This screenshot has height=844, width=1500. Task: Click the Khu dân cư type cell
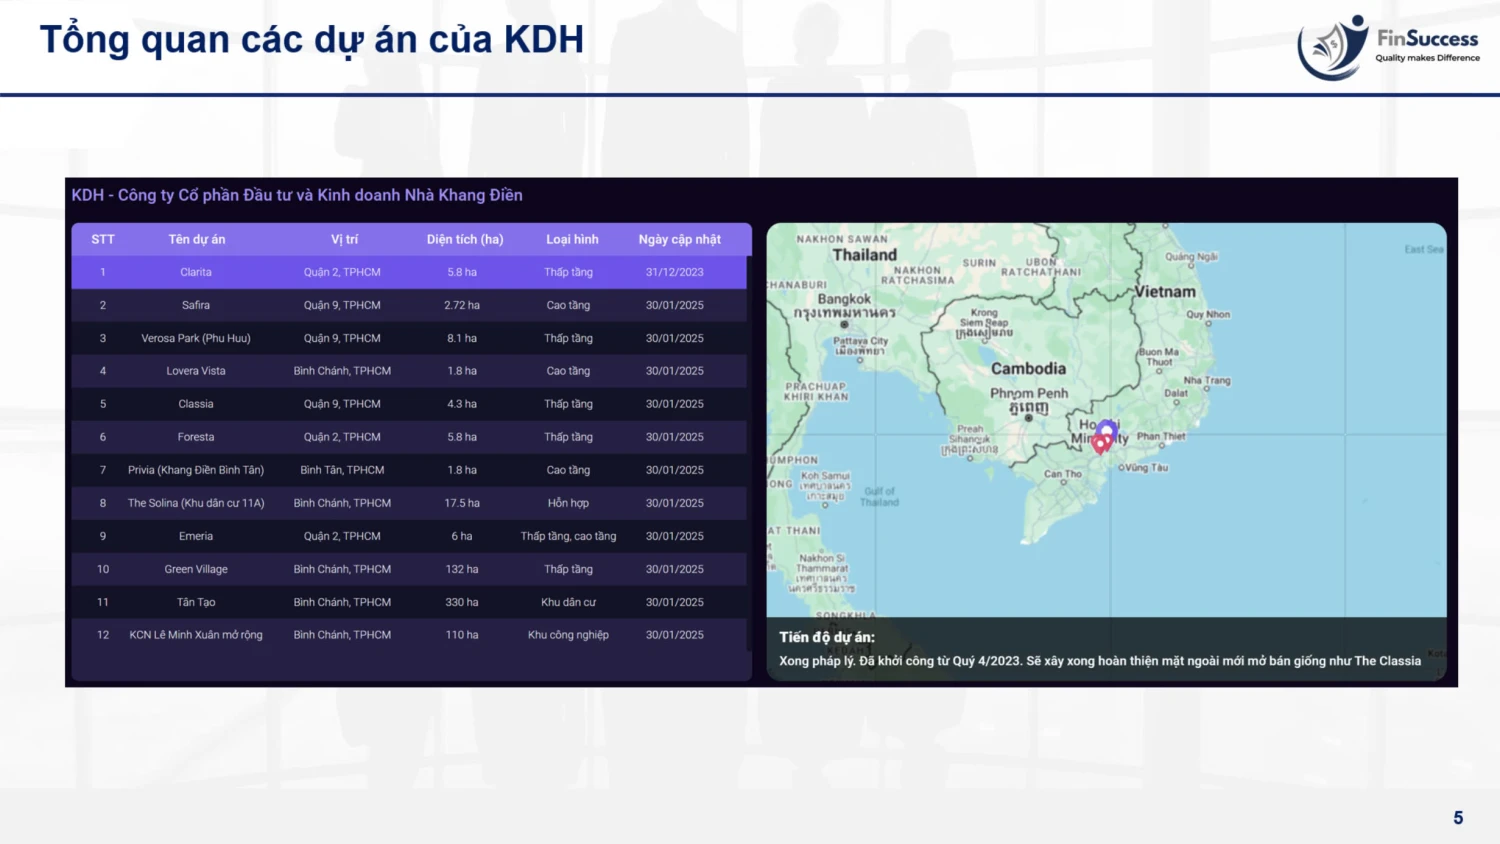pos(568,602)
